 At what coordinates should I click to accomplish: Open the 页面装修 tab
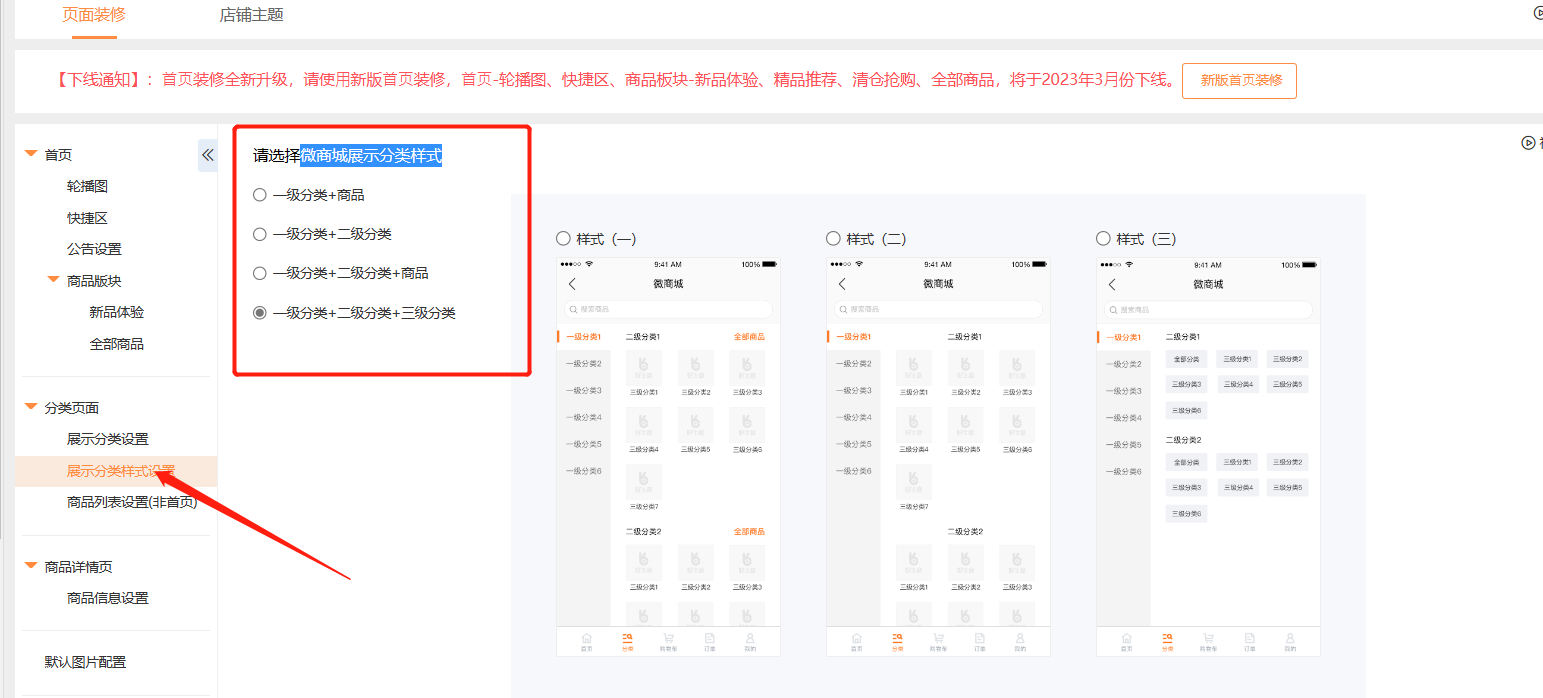coord(94,15)
